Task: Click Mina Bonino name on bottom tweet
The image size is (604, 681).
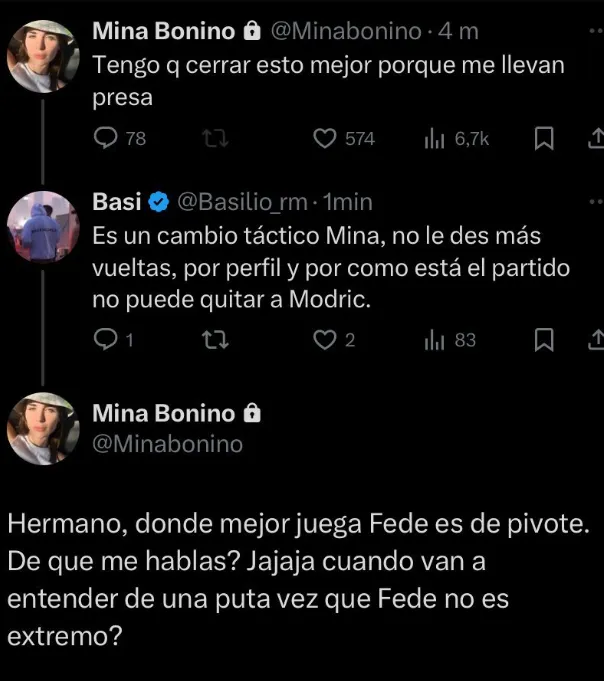Action: pyautogui.click(x=164, y=413)
